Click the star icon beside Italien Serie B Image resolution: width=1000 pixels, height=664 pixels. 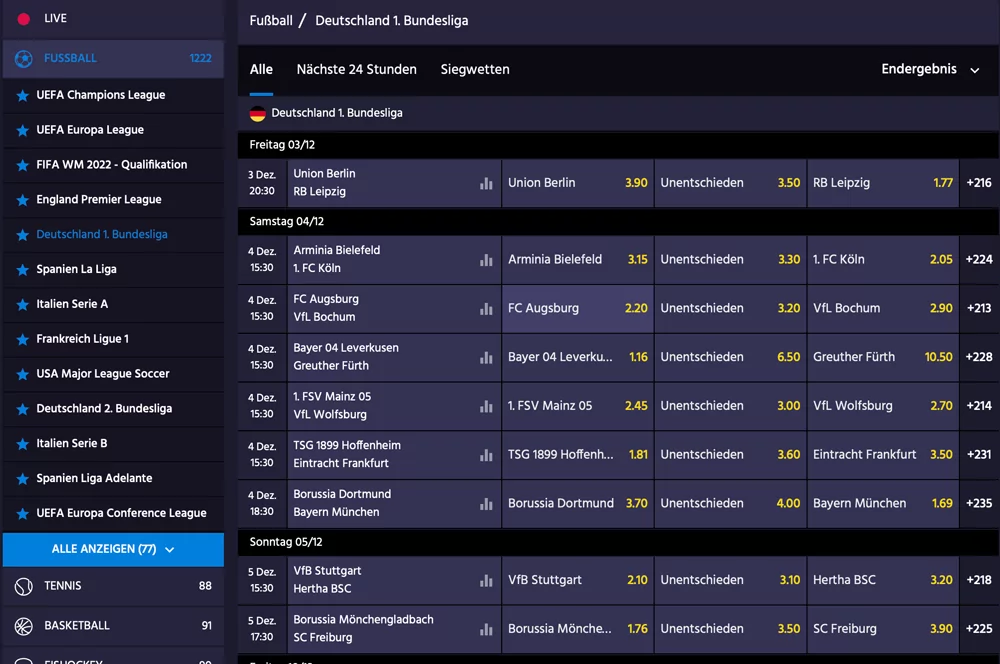pyautogui.click(x=22, y=444)
